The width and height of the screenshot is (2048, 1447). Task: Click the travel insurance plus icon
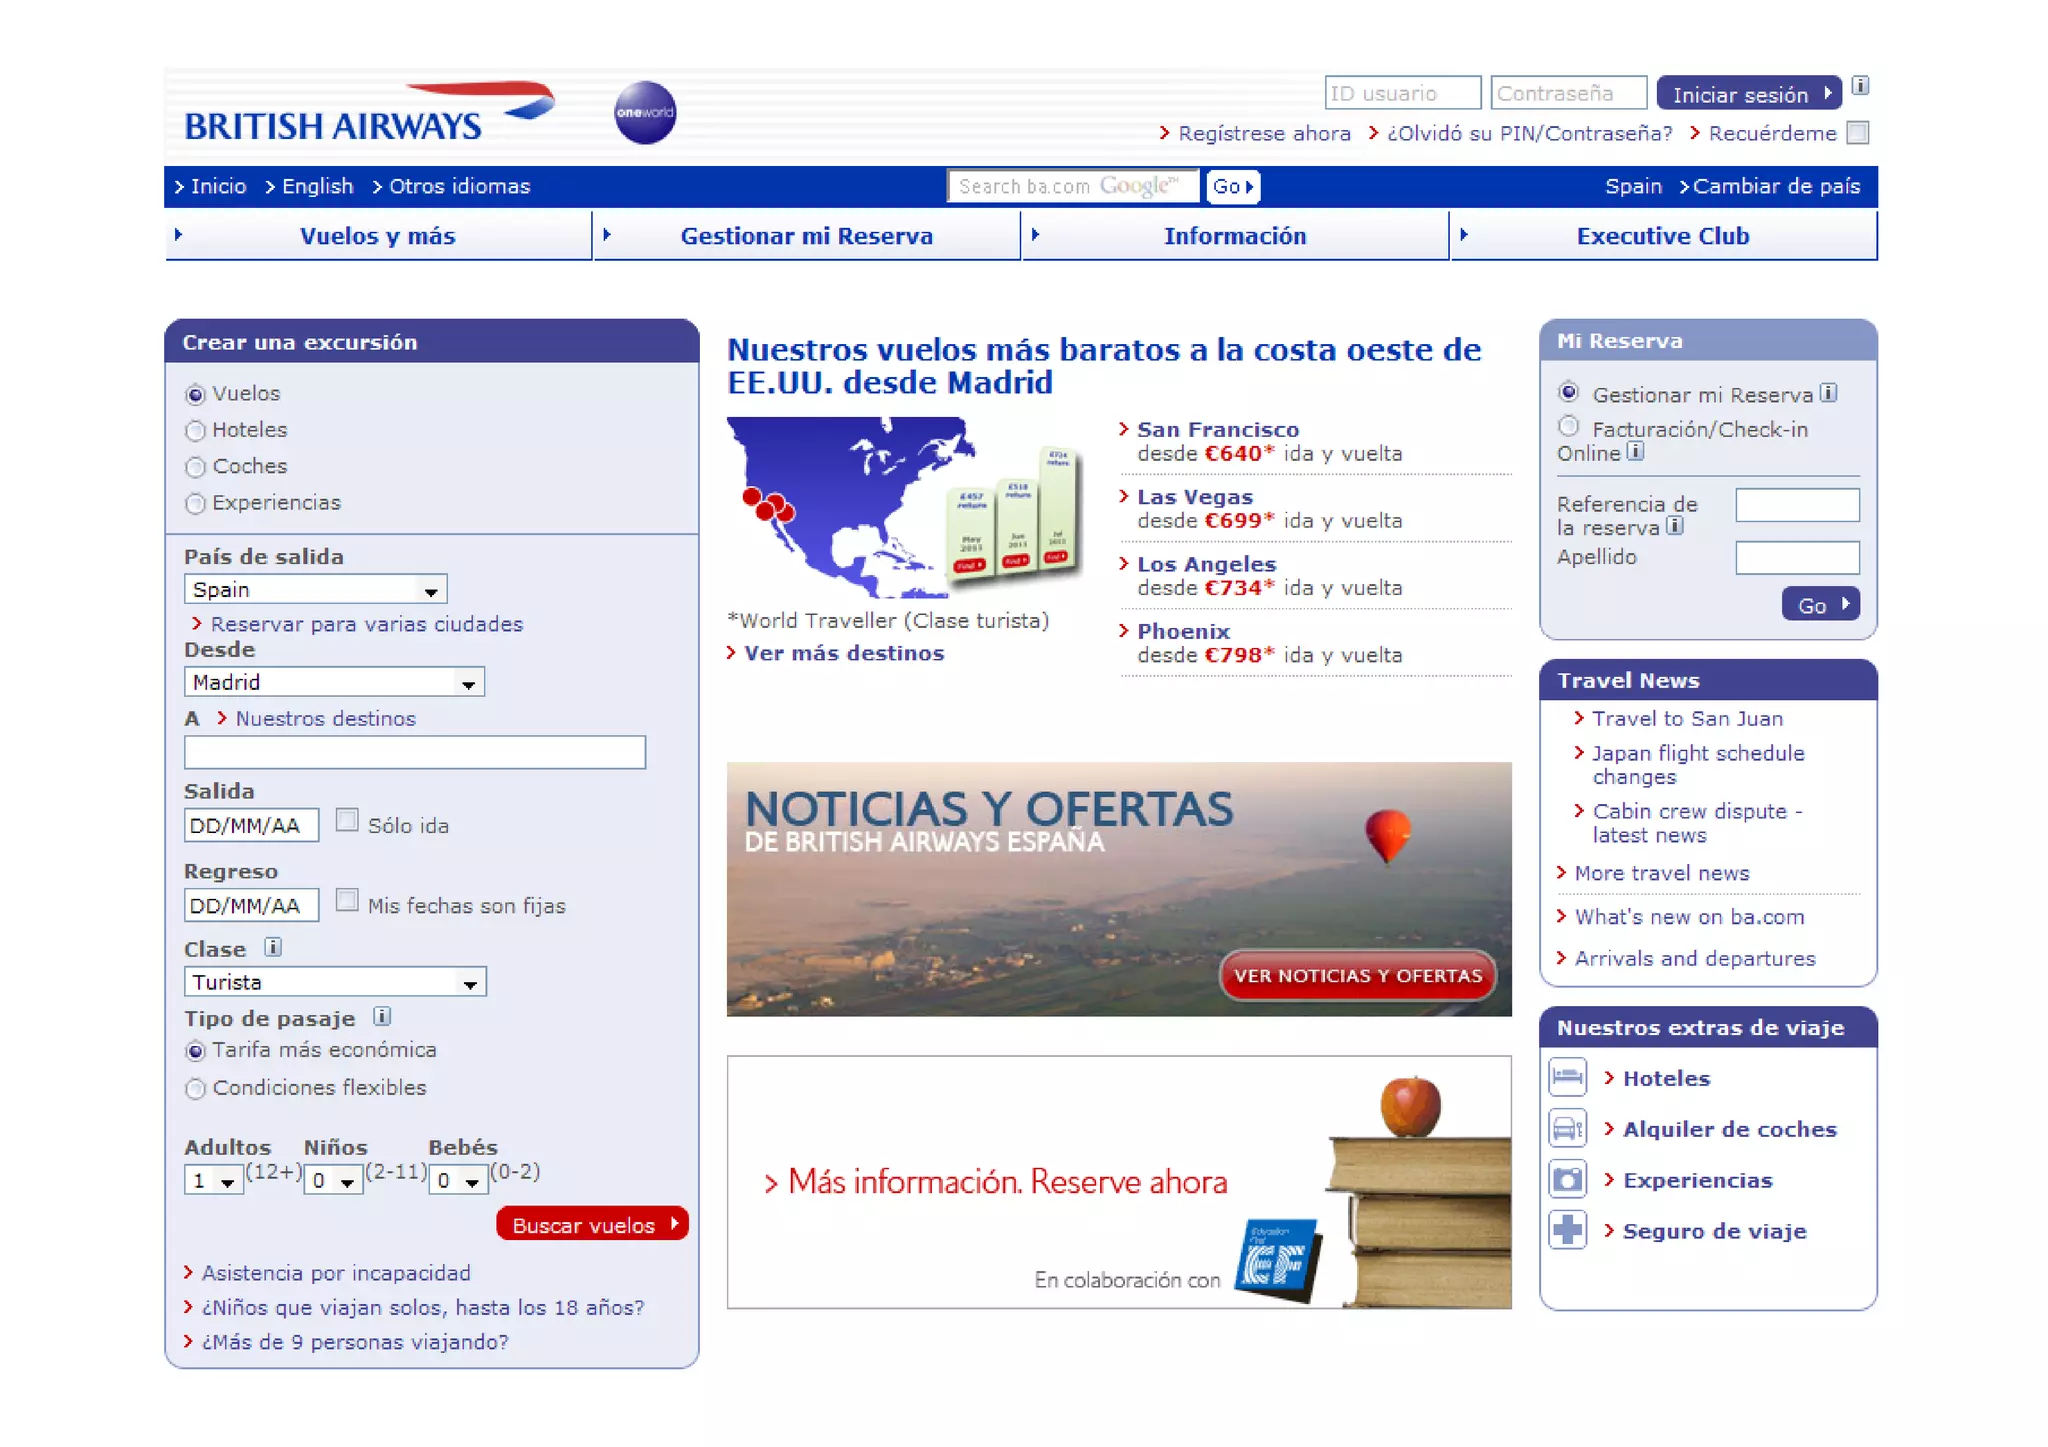1567,1230
